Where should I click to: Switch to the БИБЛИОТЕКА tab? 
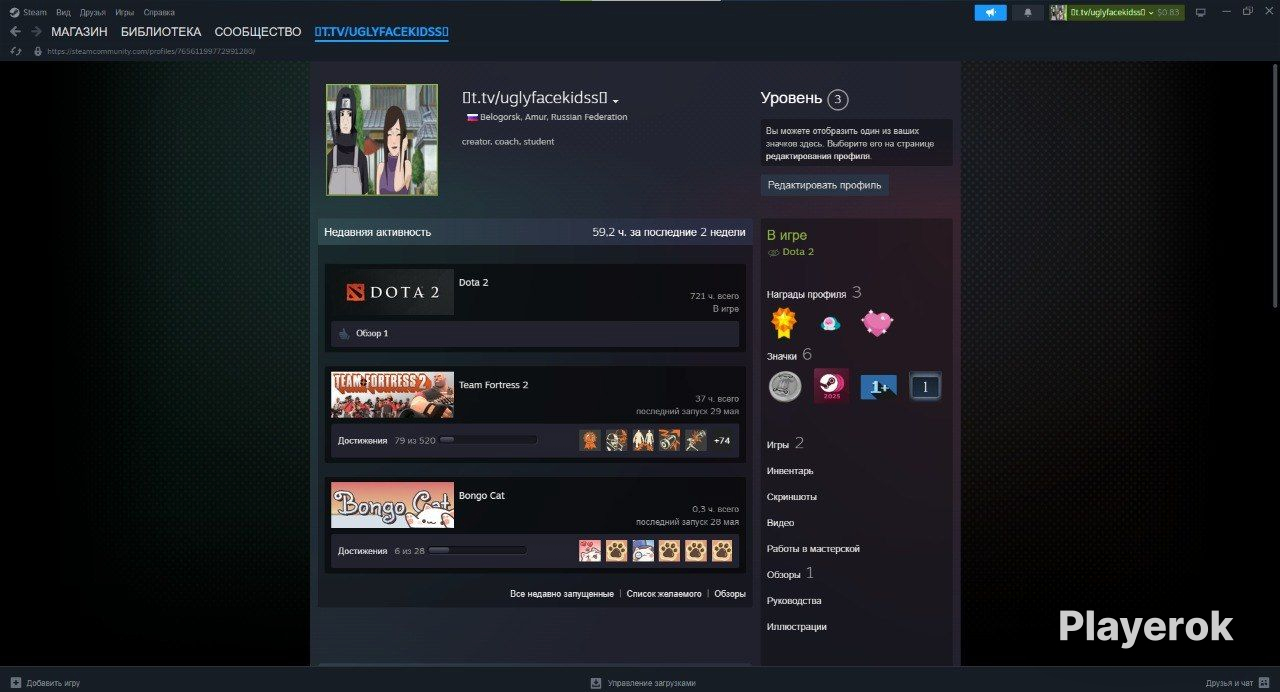pyautogui.click(x=161, y=32)
